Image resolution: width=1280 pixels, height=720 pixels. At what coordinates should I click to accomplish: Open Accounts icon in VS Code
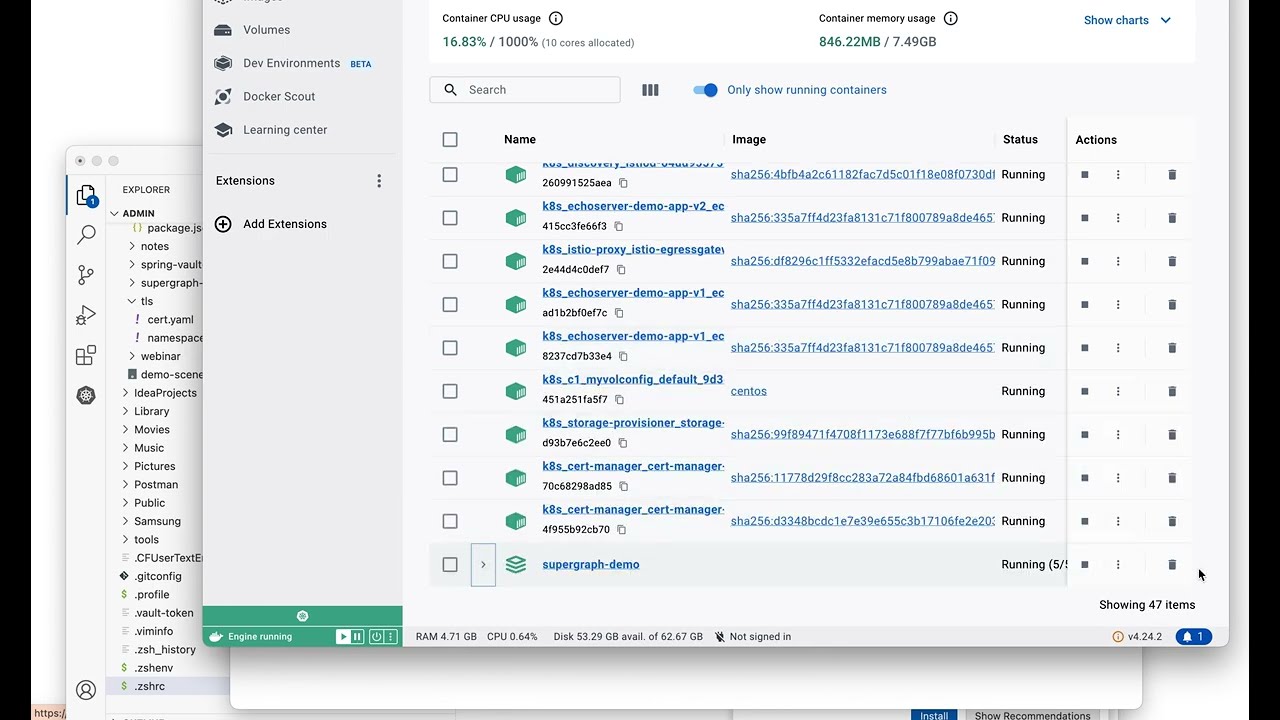click(86, 690)
